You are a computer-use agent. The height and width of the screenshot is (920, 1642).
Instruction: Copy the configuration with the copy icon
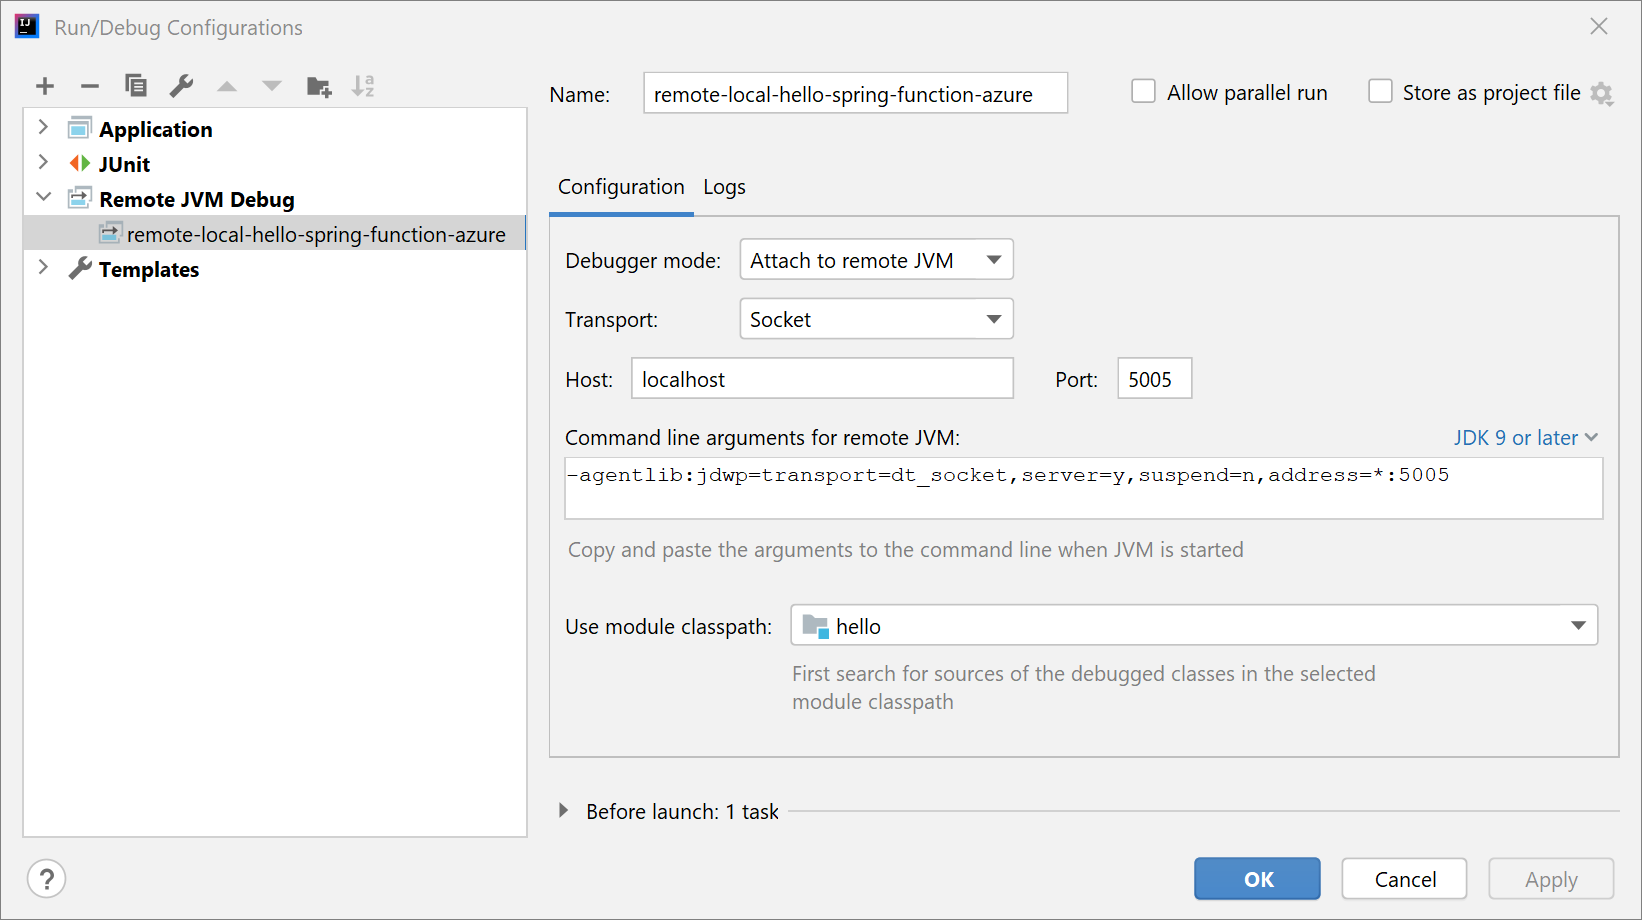point(136,86)
